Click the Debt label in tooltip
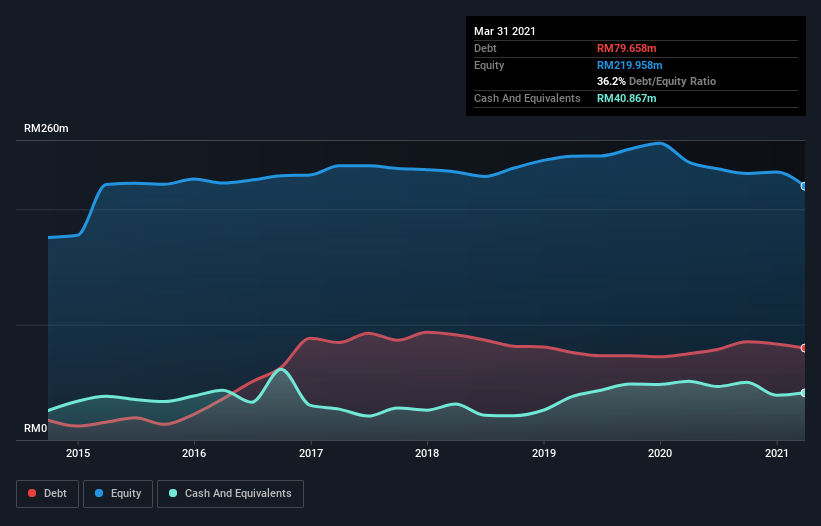 click(485, 48)
